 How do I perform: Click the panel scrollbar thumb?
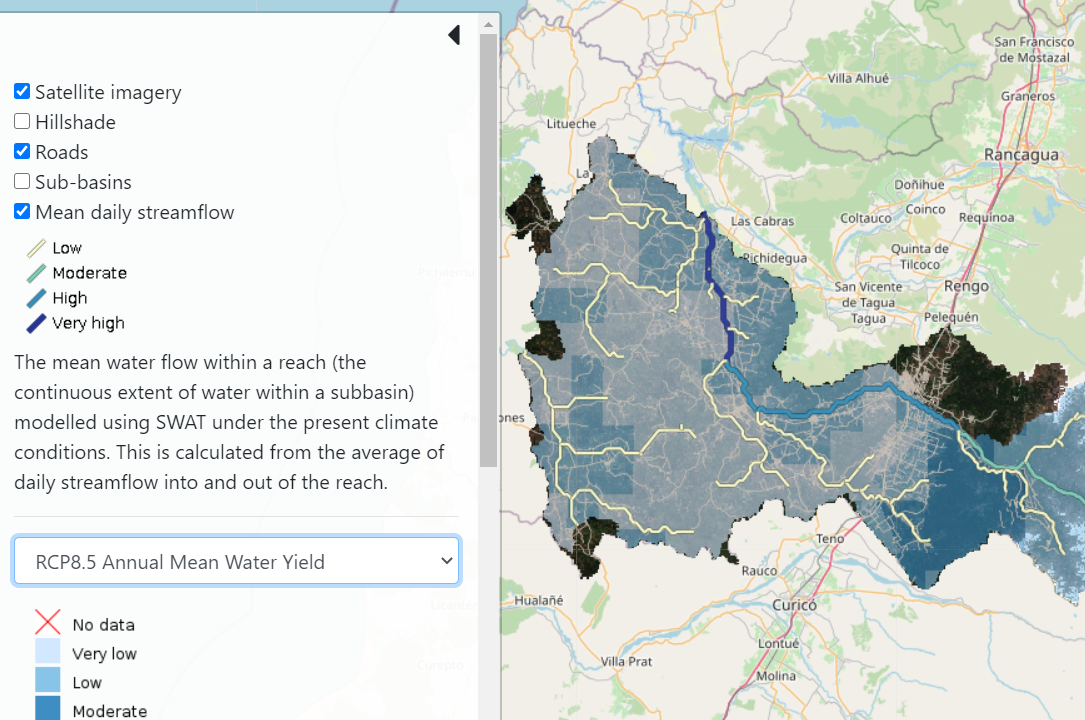pos(488,250)
